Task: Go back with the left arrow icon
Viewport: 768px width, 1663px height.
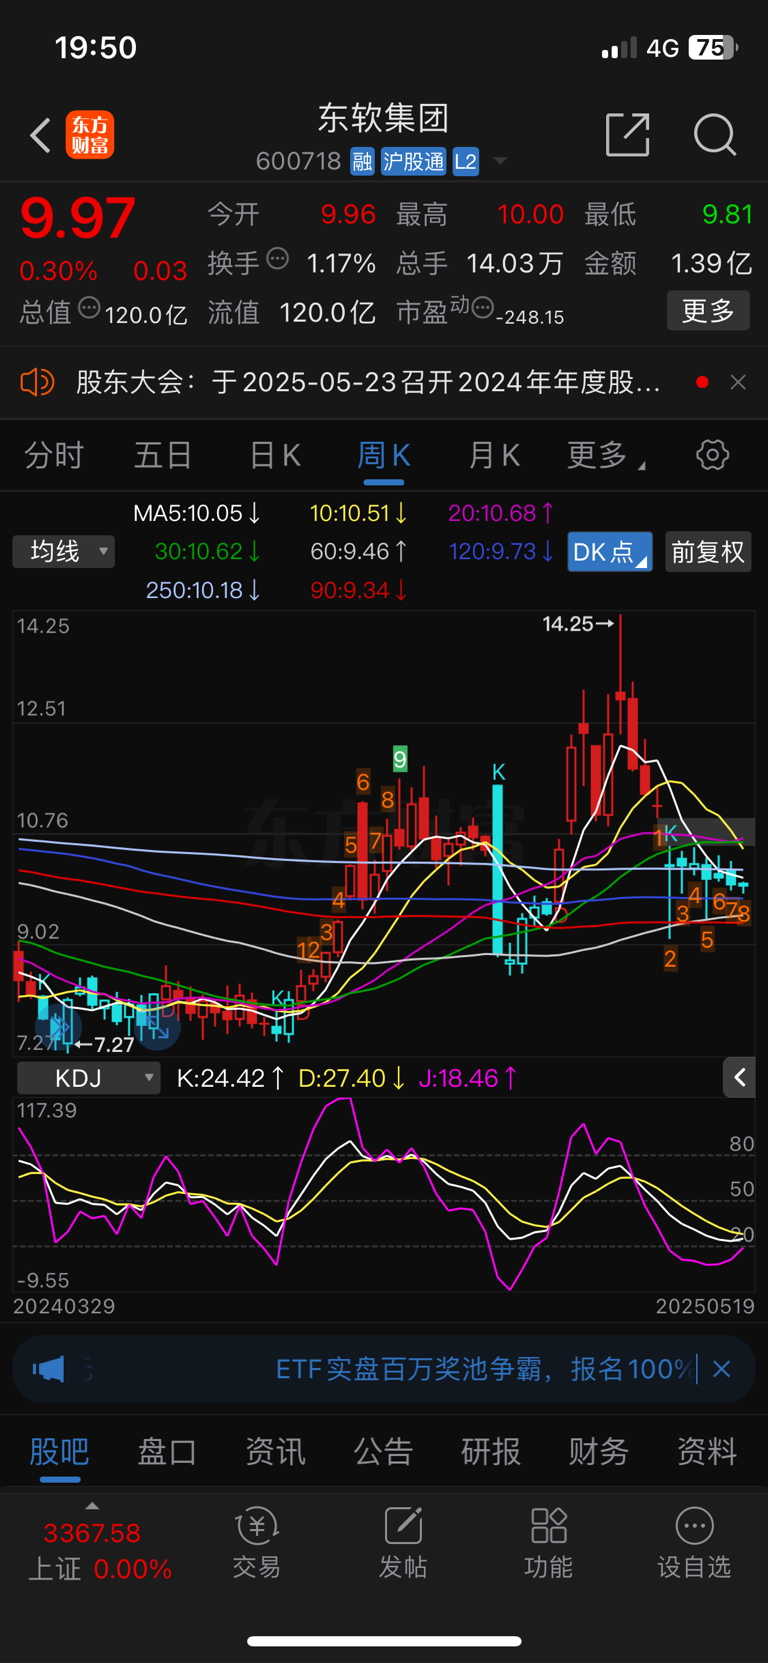Action: [x=40, y=135]
